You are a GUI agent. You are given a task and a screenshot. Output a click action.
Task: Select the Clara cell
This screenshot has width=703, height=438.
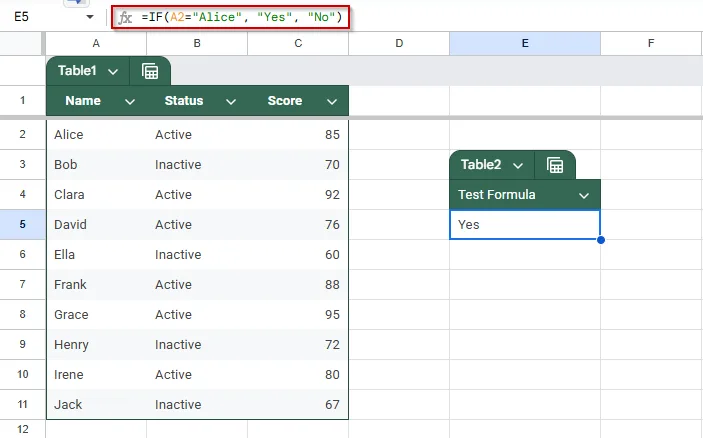point(96,195)
